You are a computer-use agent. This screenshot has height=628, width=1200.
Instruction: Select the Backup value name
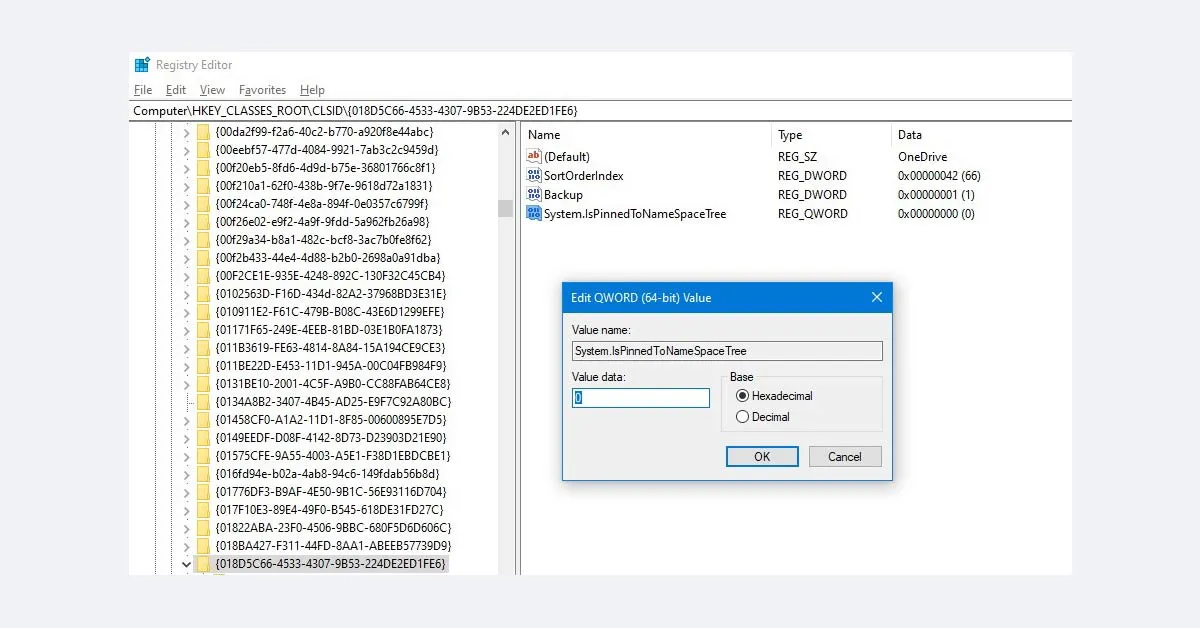coord(563,195)
